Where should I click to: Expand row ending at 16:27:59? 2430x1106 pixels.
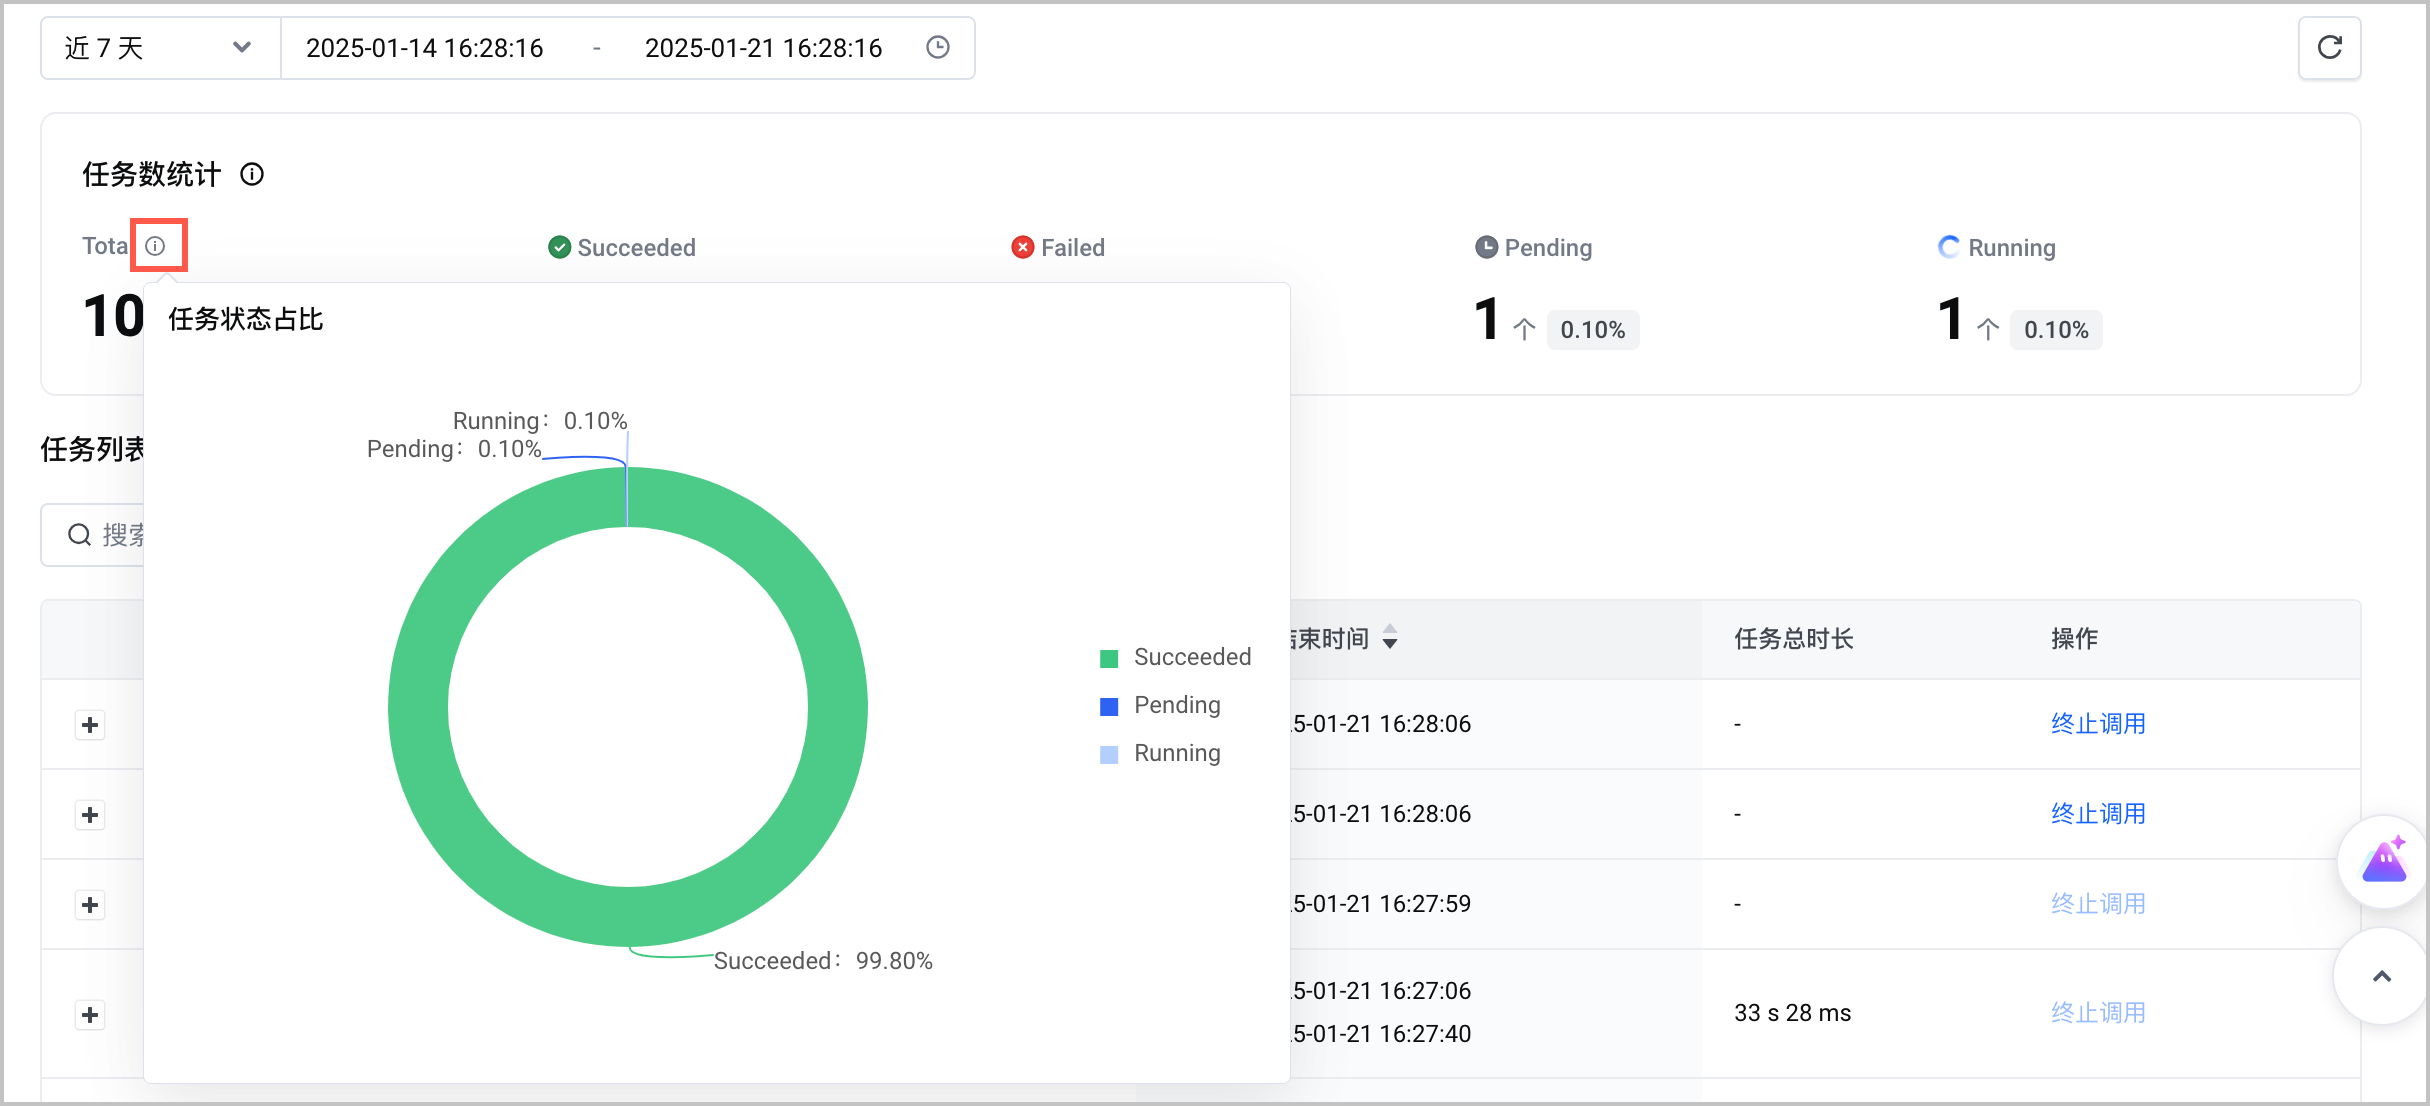(90, 905)
